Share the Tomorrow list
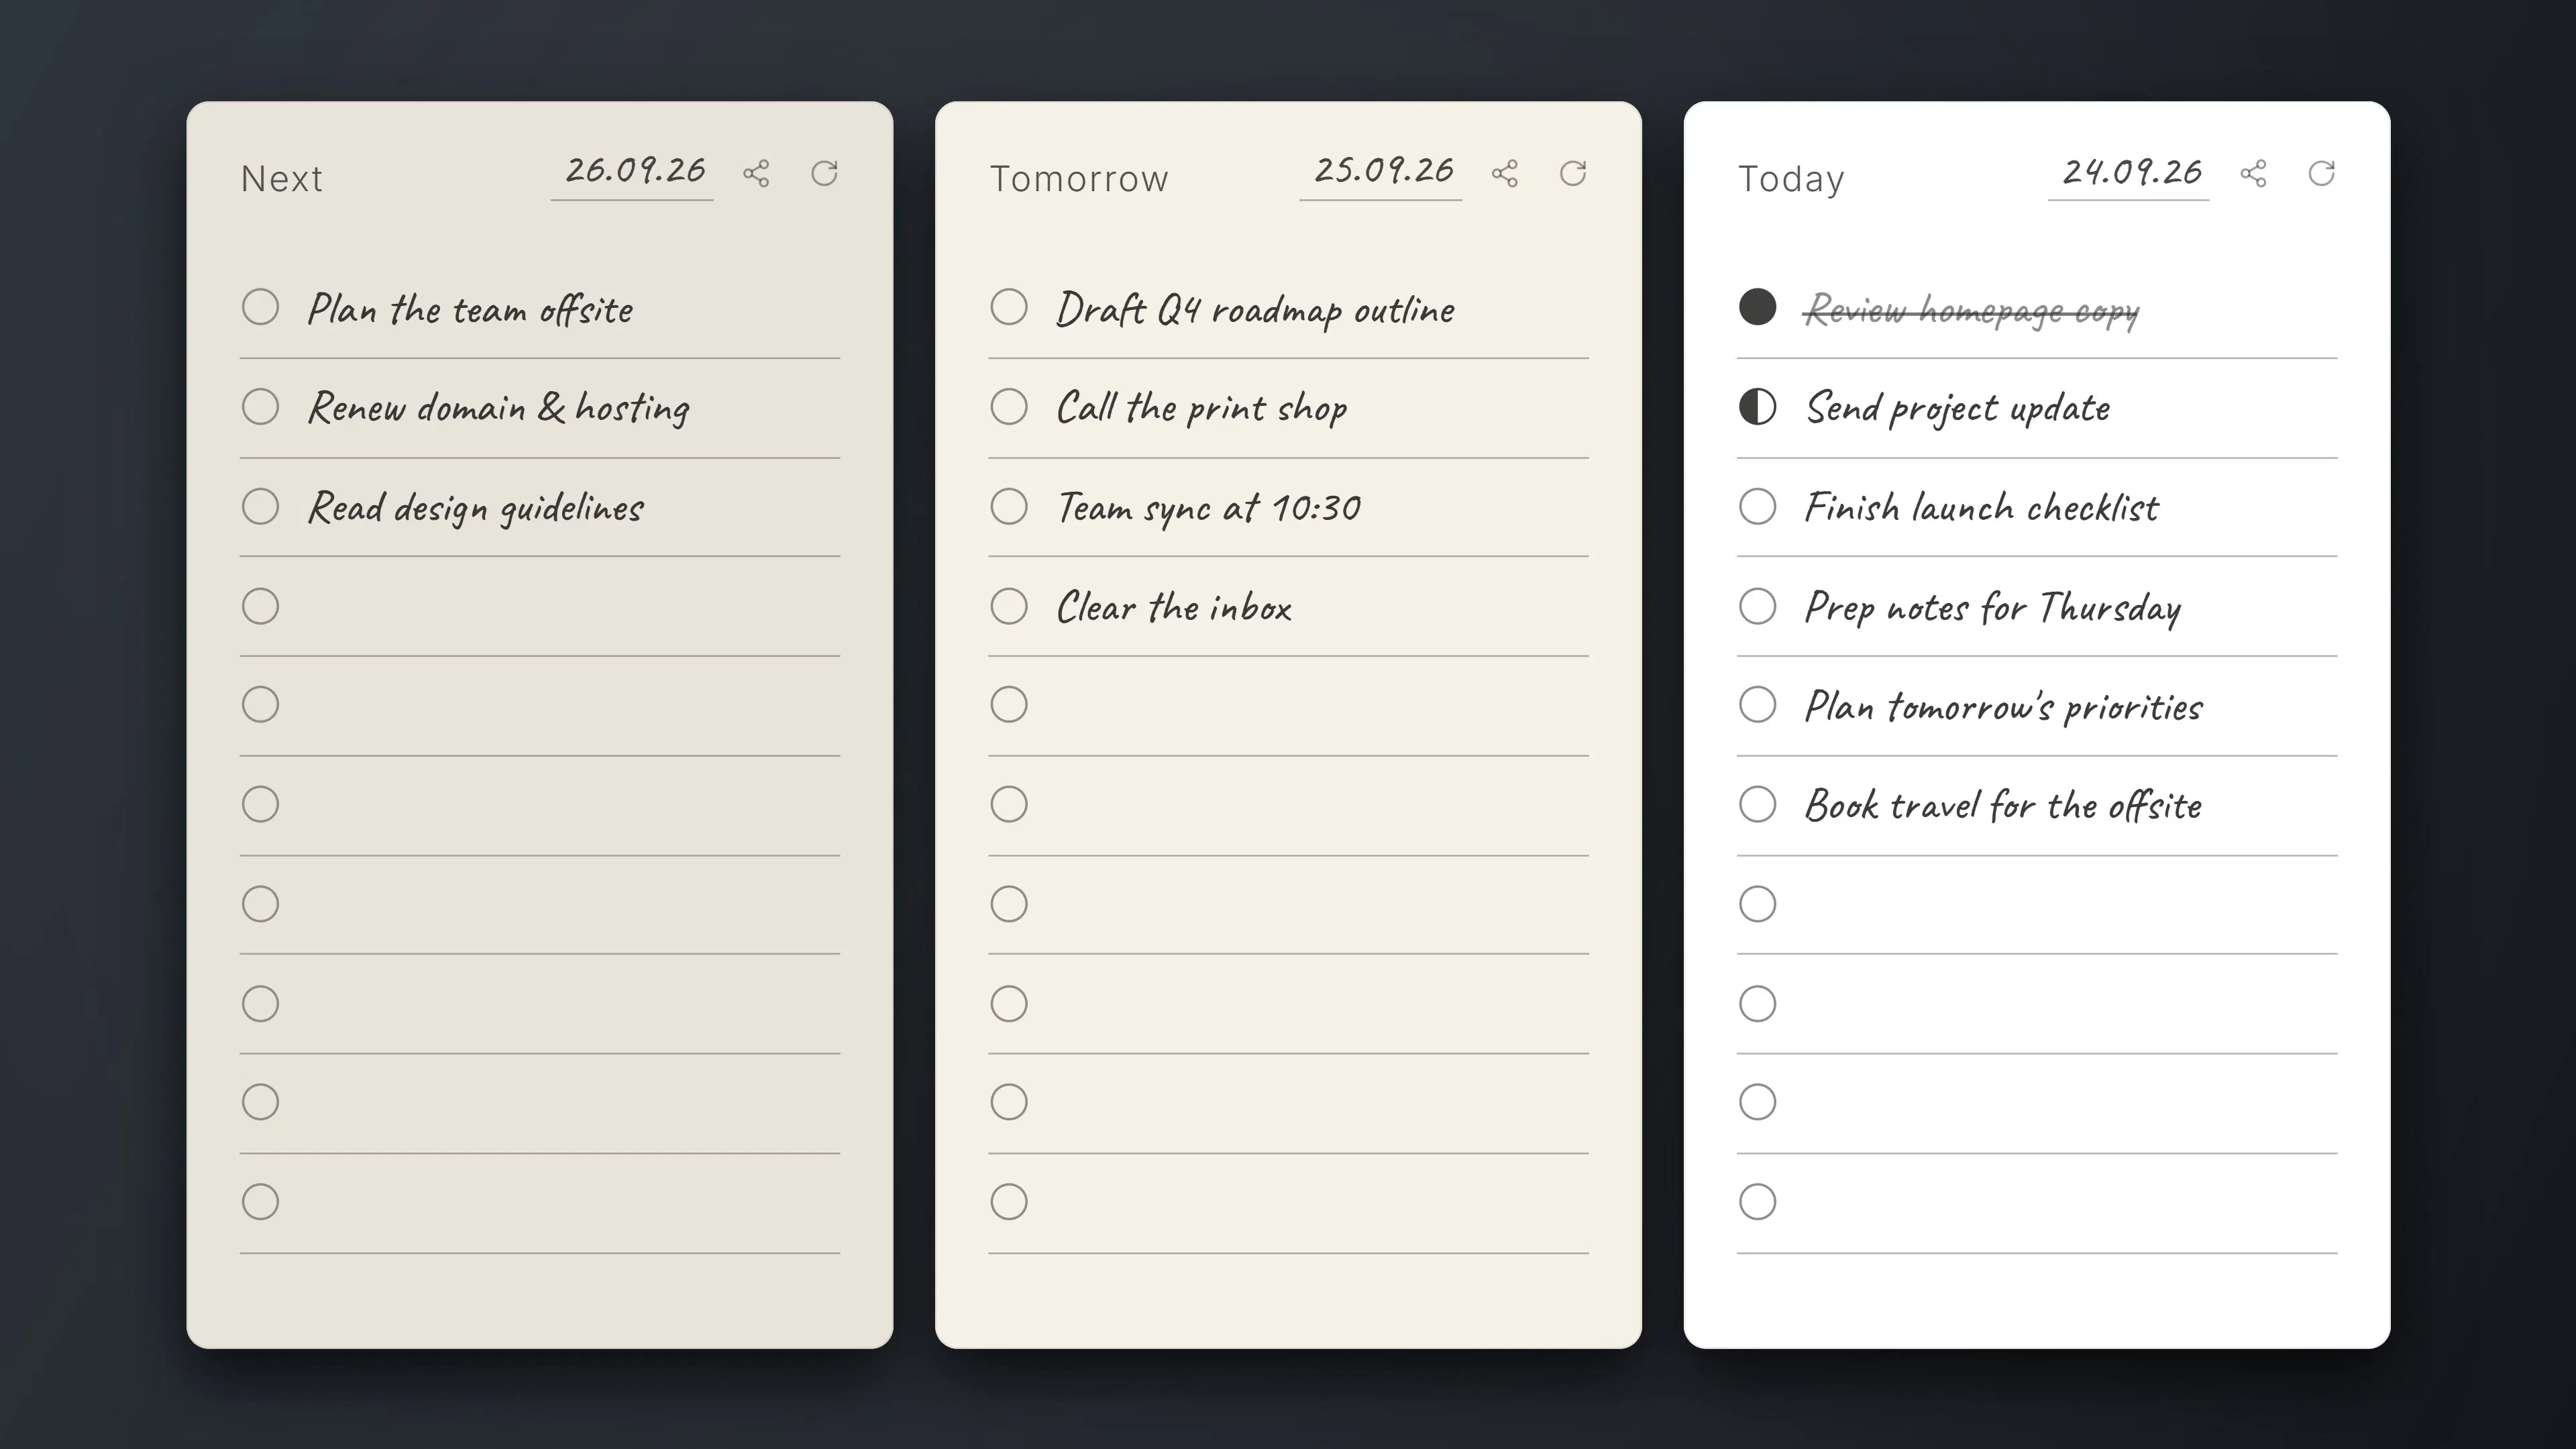Image resolution: width=2576 pixels, height=1449 pixels. click(1505, 173)
